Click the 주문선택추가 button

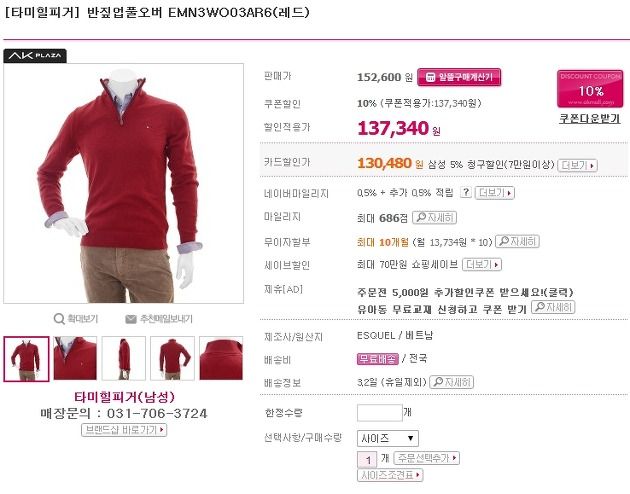point(427,458)
